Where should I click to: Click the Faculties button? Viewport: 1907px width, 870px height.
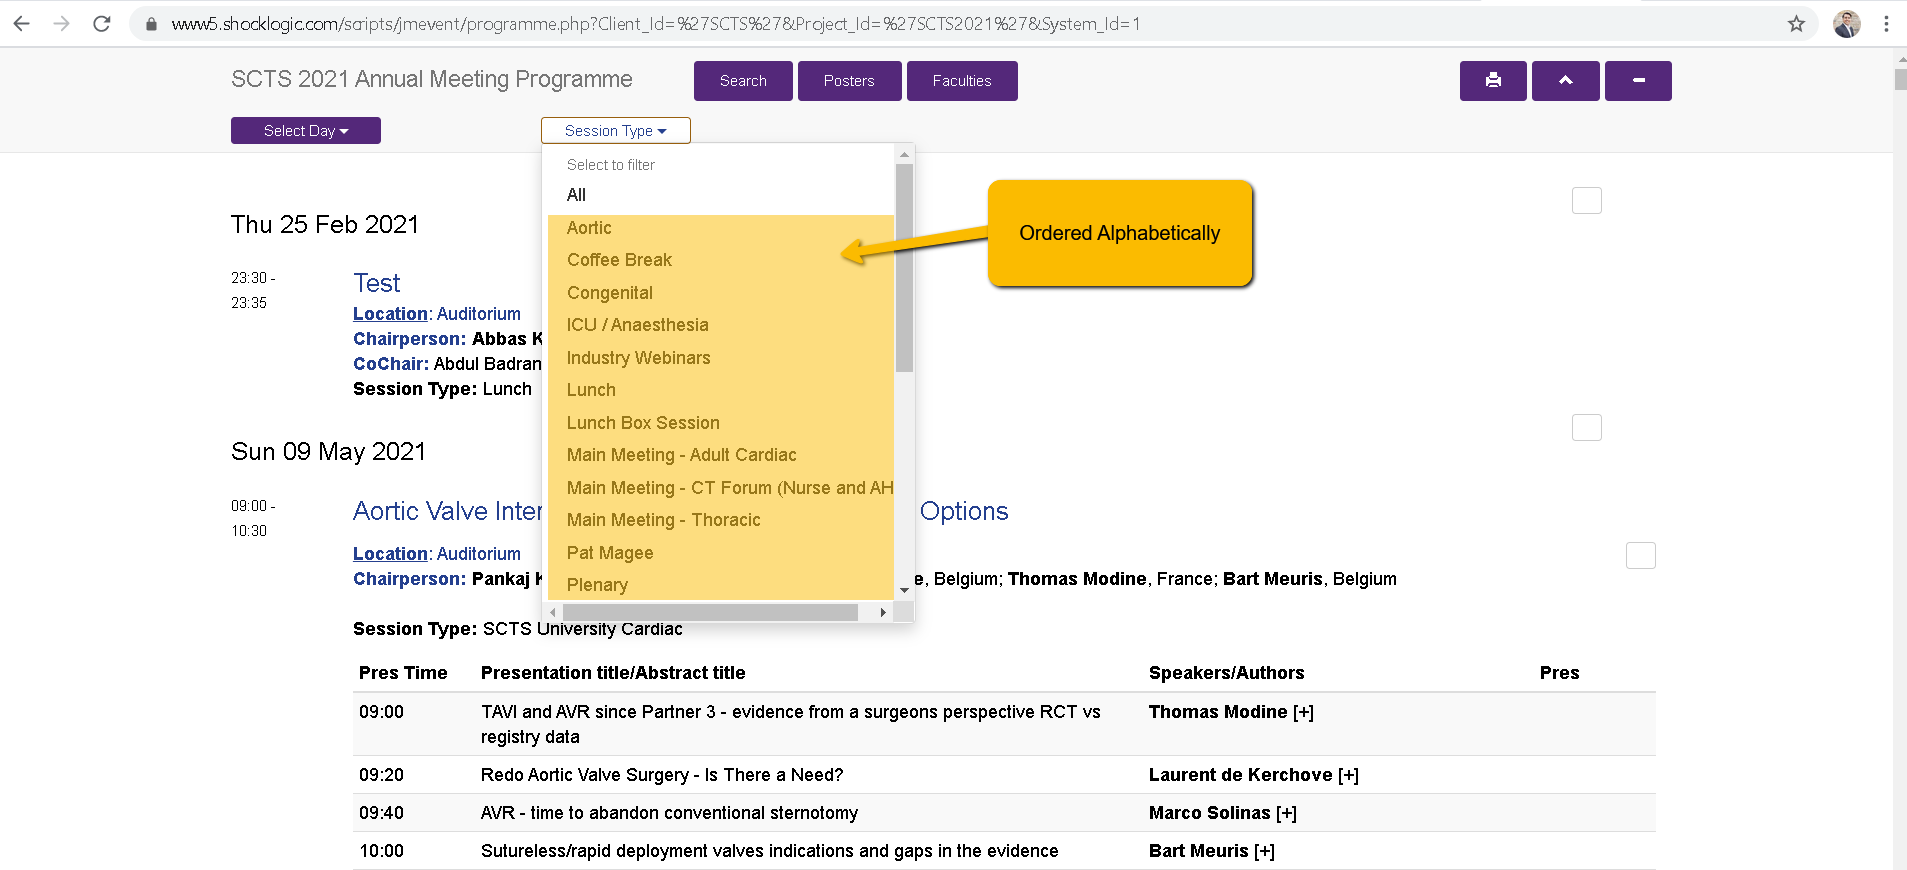coord(961,81)
